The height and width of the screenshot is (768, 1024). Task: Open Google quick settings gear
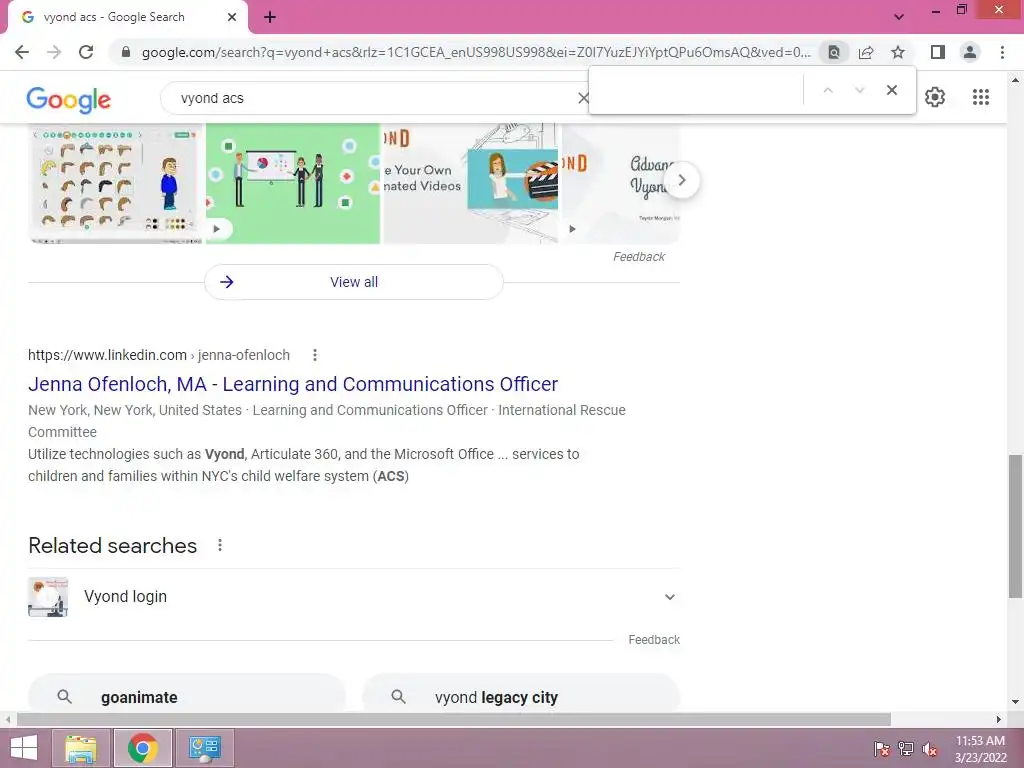(x=935, y=97)
